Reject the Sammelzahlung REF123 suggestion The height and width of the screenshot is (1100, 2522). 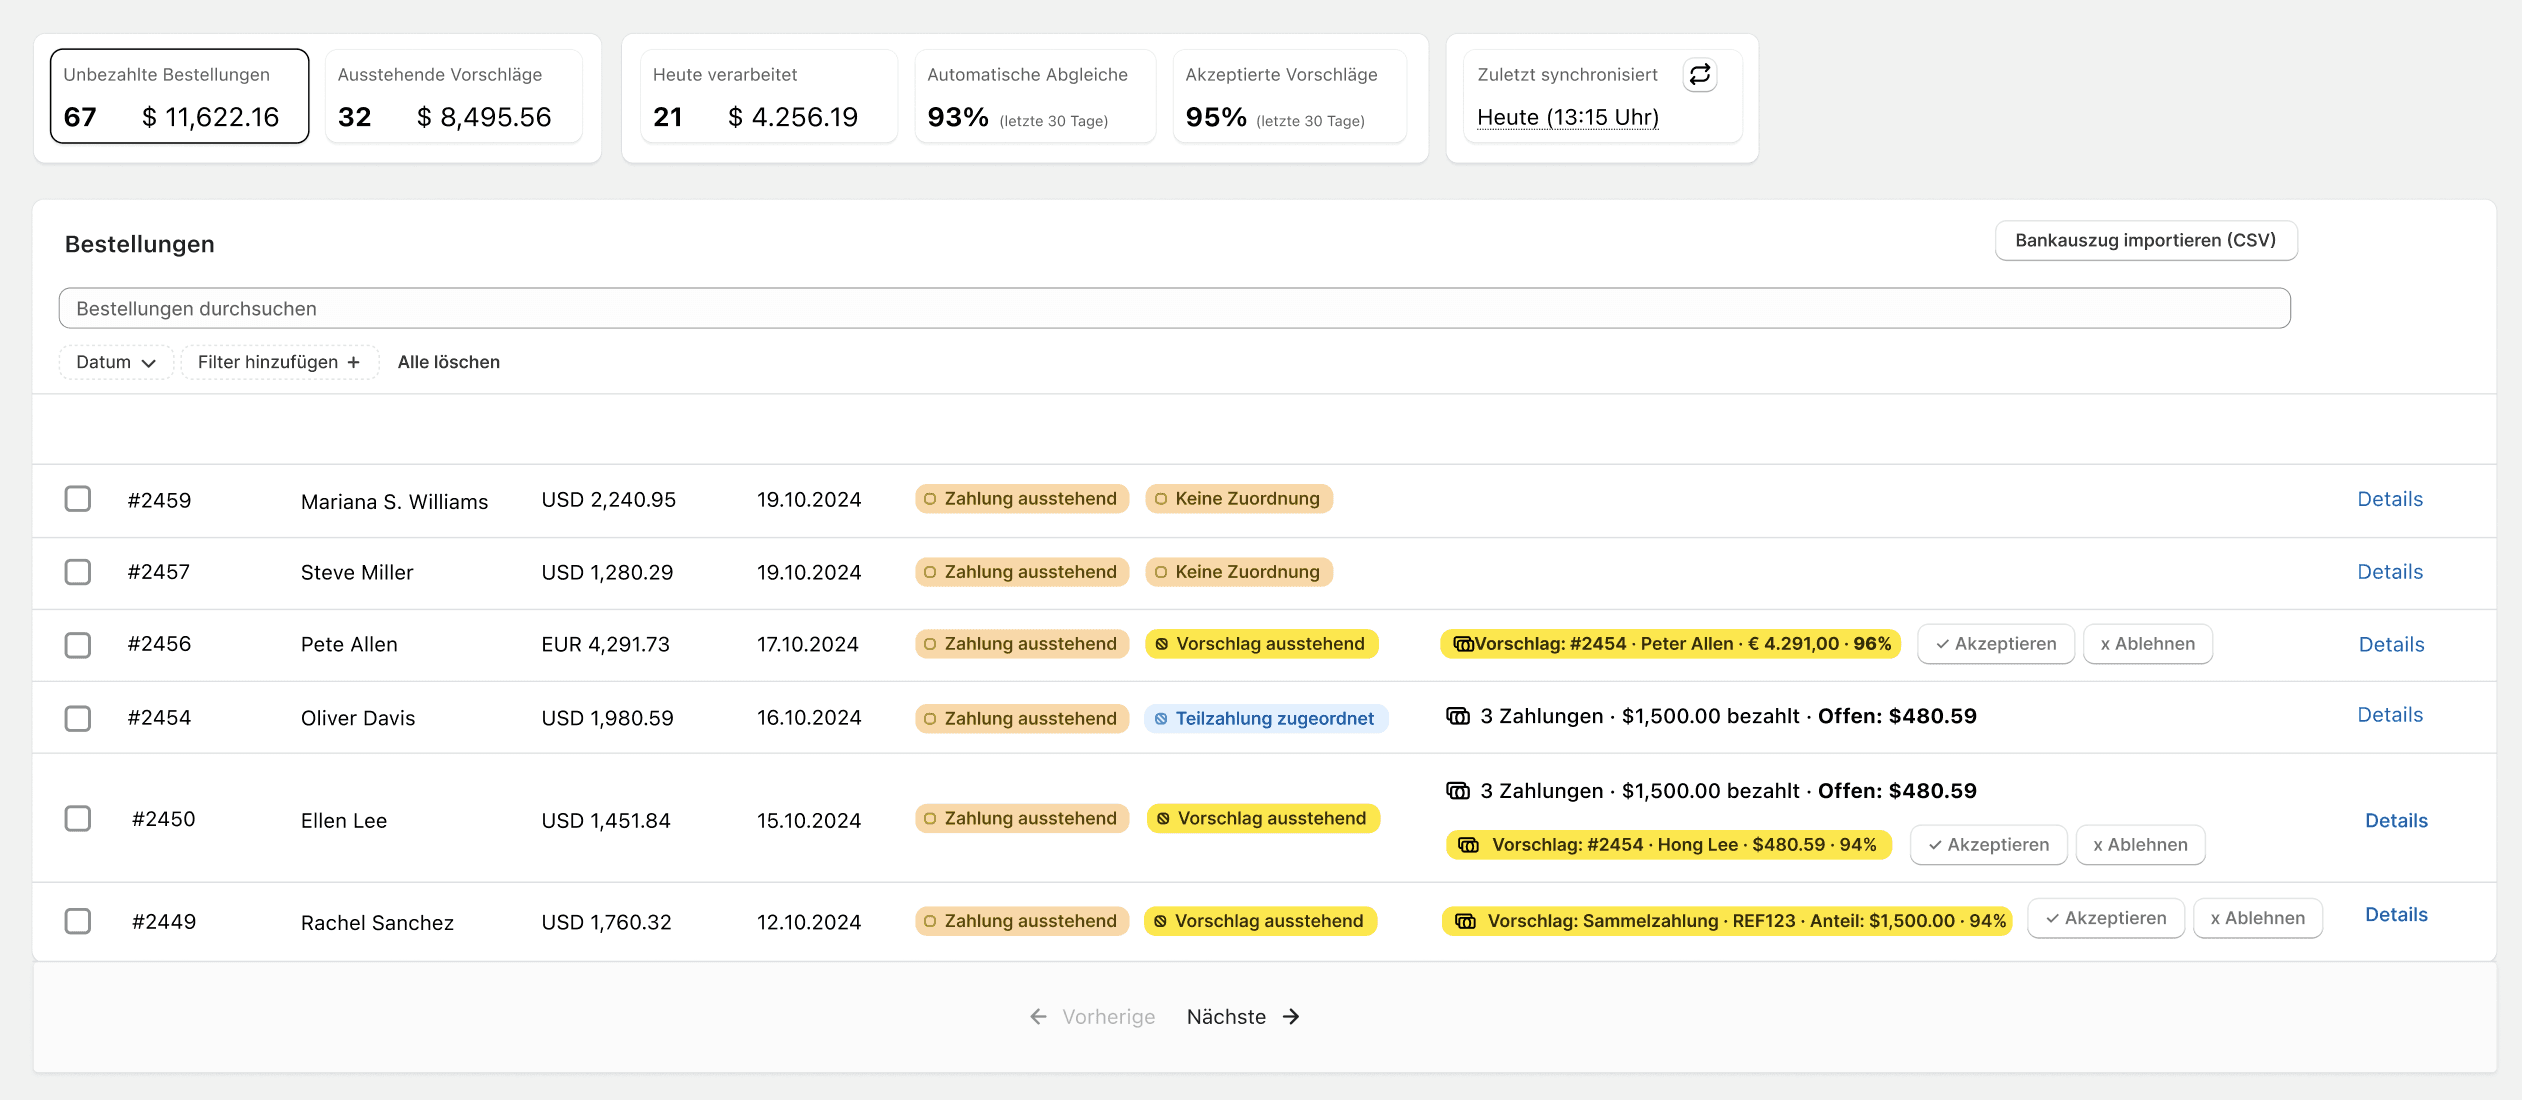pos(2258,918)
